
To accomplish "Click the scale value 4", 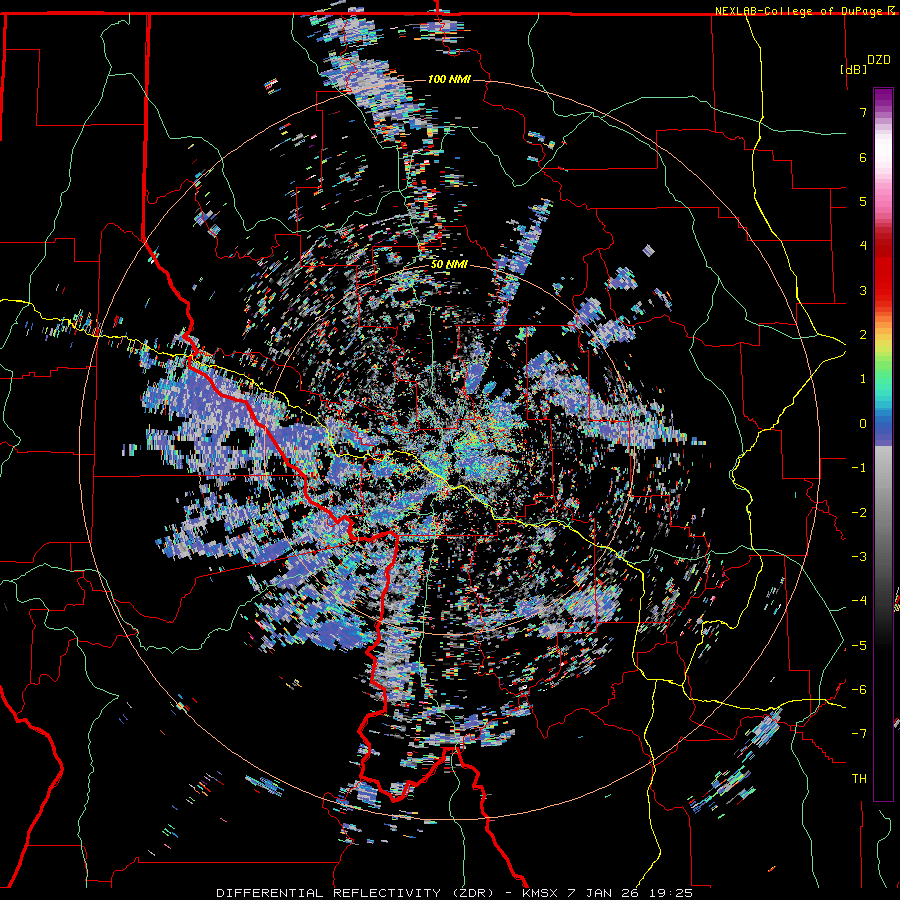I will (x=863, y=245).
